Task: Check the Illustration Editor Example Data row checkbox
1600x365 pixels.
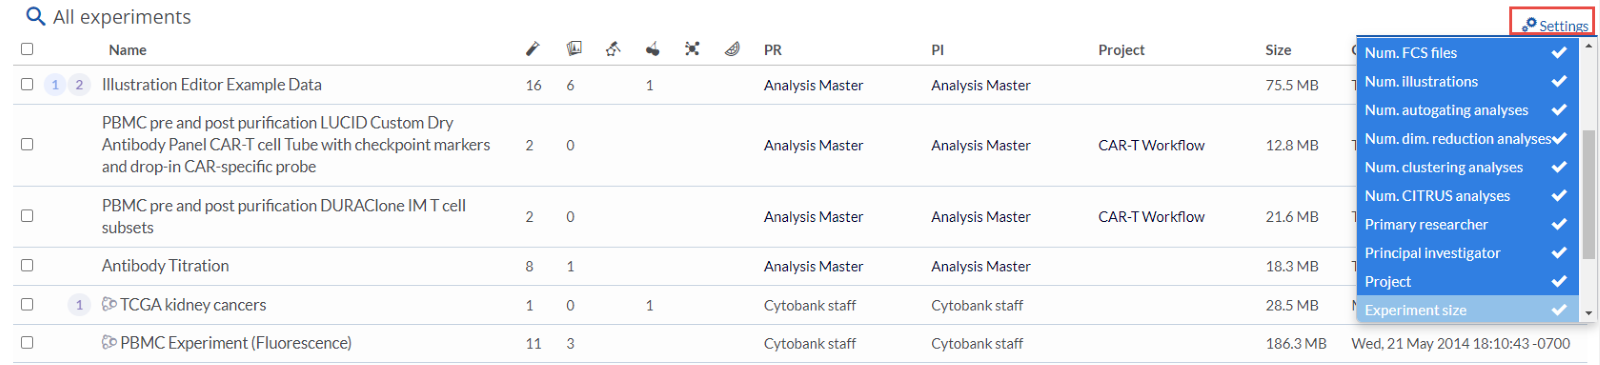Action: pyautogui.click(x=27, y=84)
